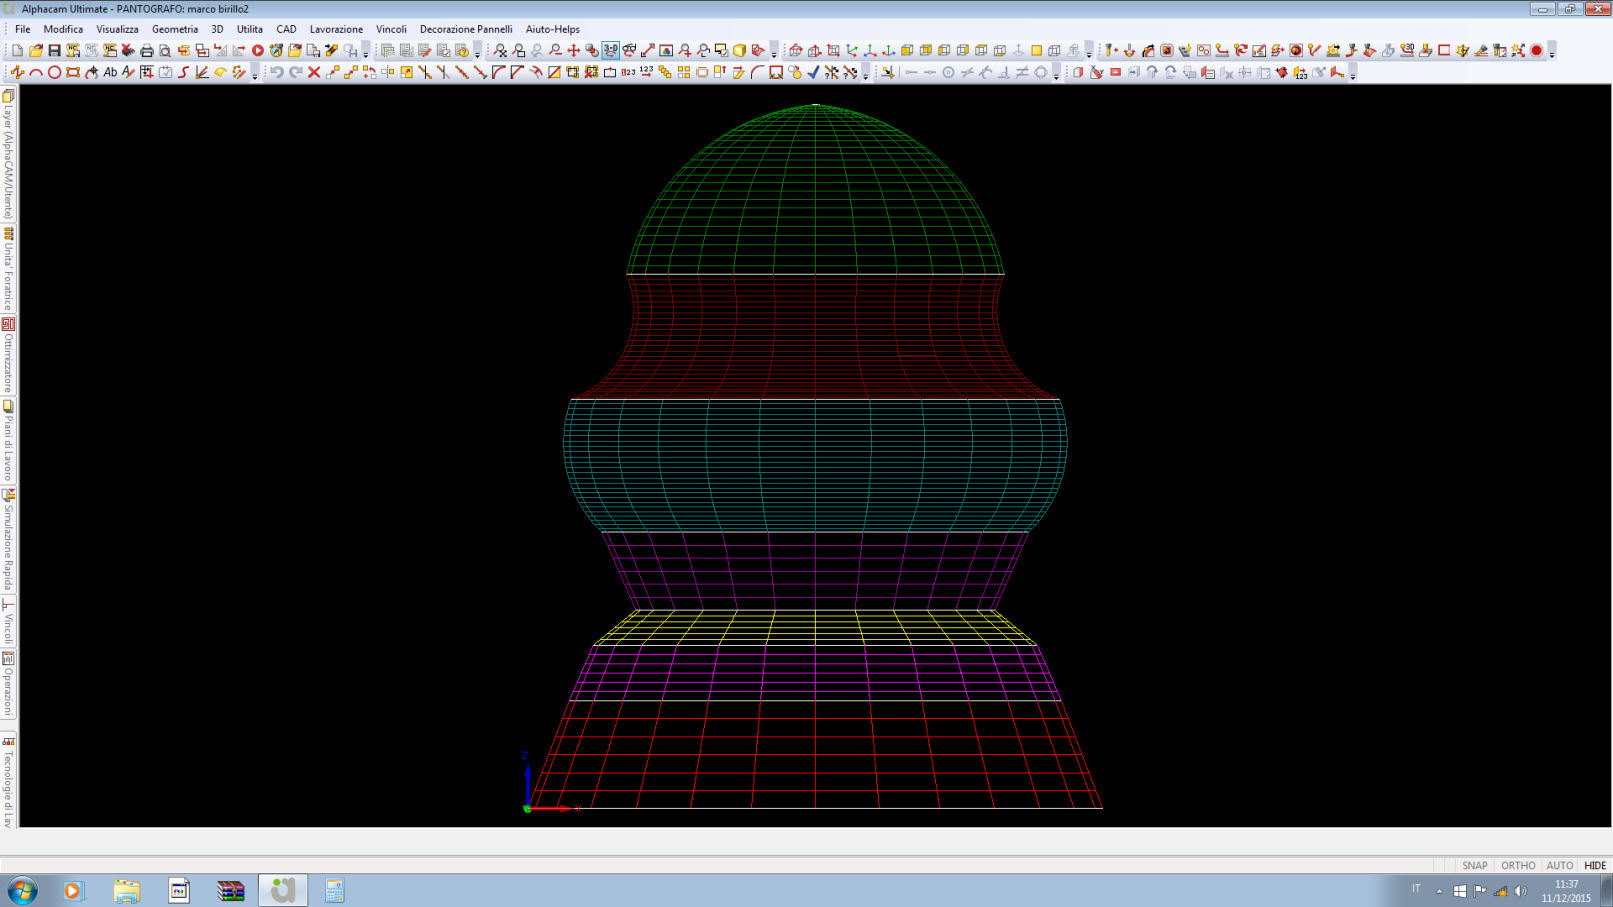Open WinRAR from the Windows taskbar
The image size is (1613, 907).
click(231, 890)
